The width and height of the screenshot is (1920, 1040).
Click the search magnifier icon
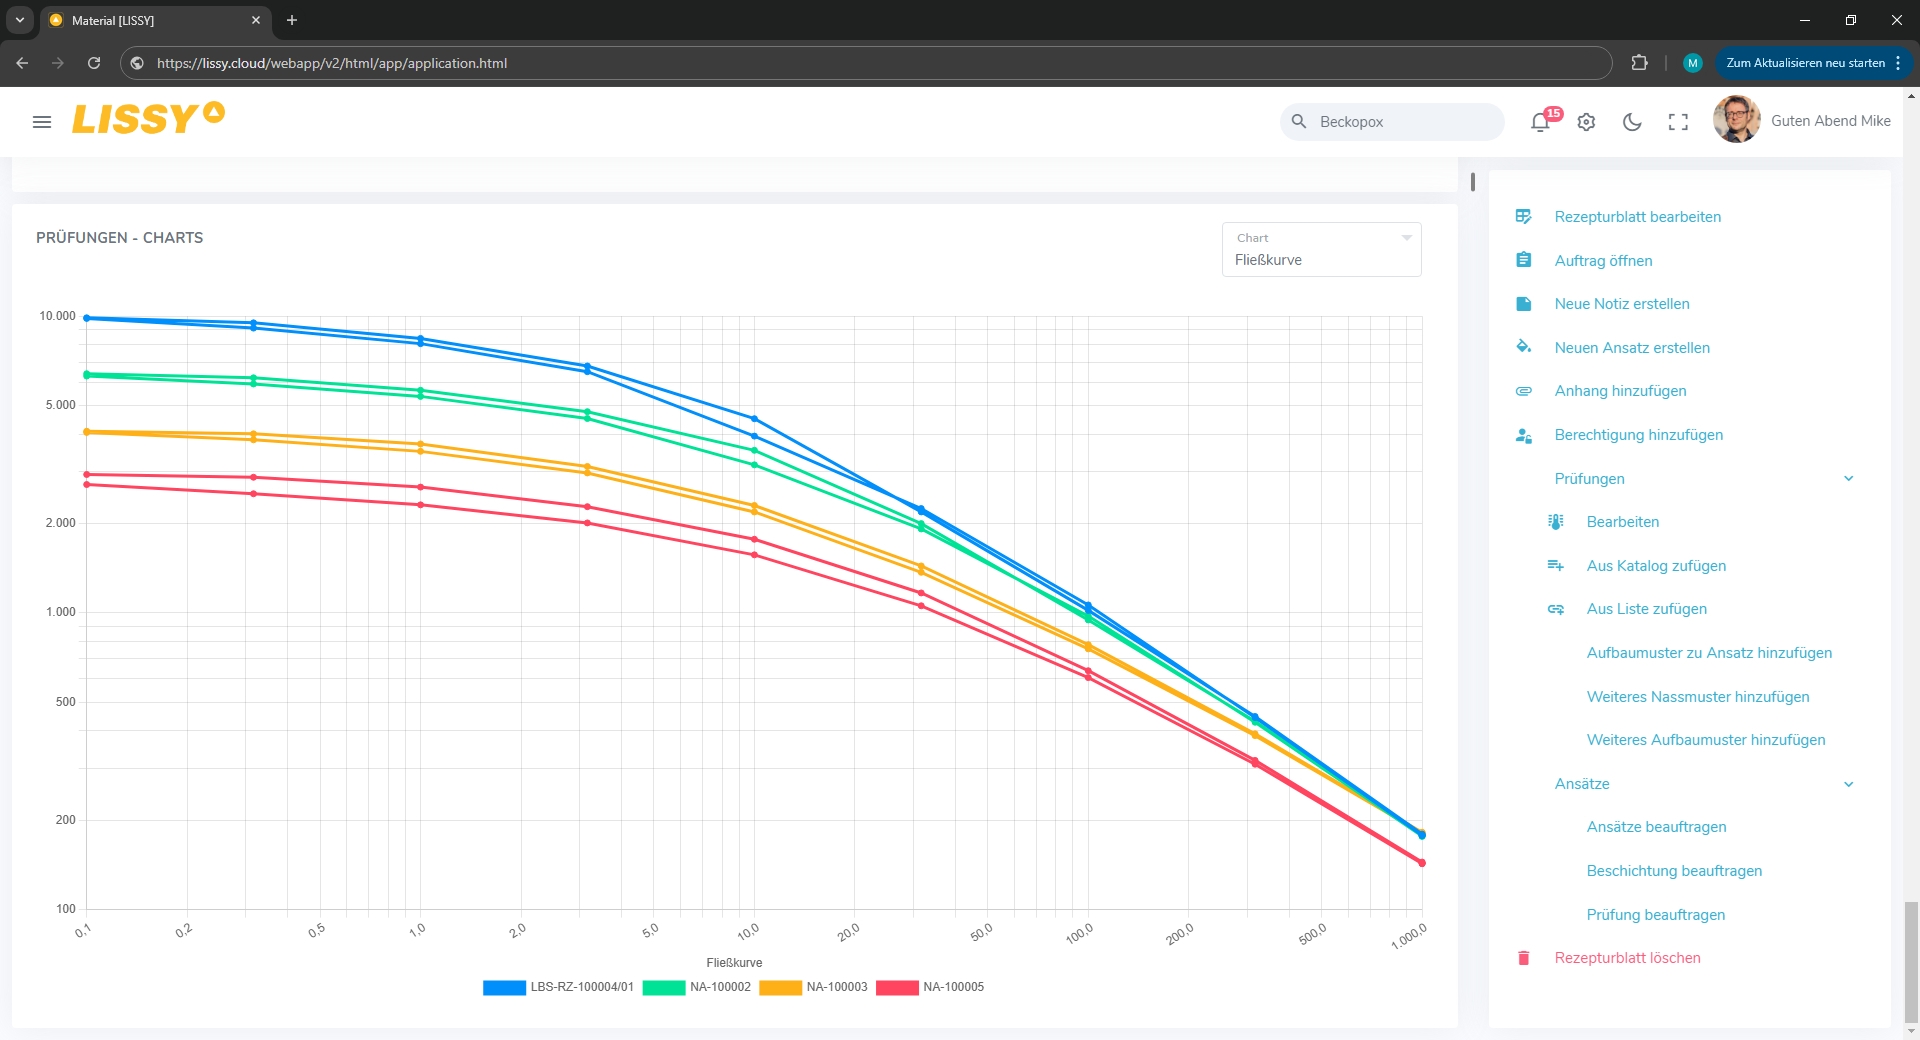click(1299, 121)
